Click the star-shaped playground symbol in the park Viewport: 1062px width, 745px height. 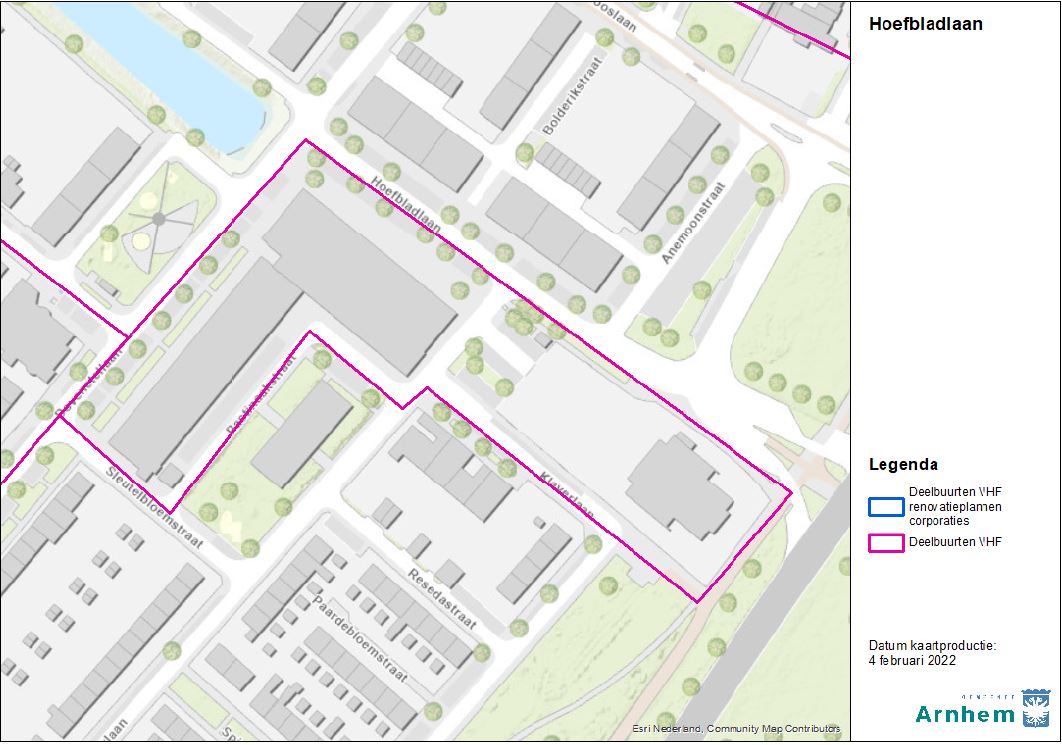point(157,219)
